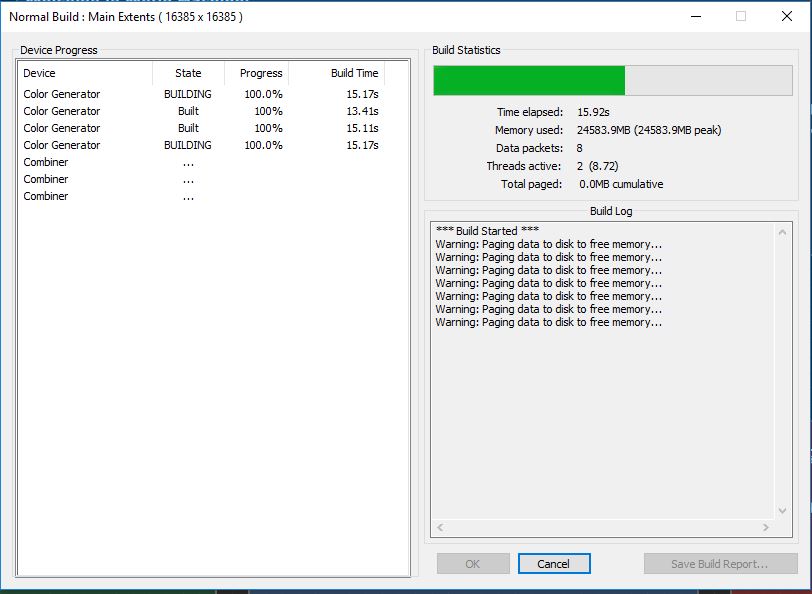Click Build Log scroll up arrow
This screenshot has height=594, width=812.
coord(782,233)
